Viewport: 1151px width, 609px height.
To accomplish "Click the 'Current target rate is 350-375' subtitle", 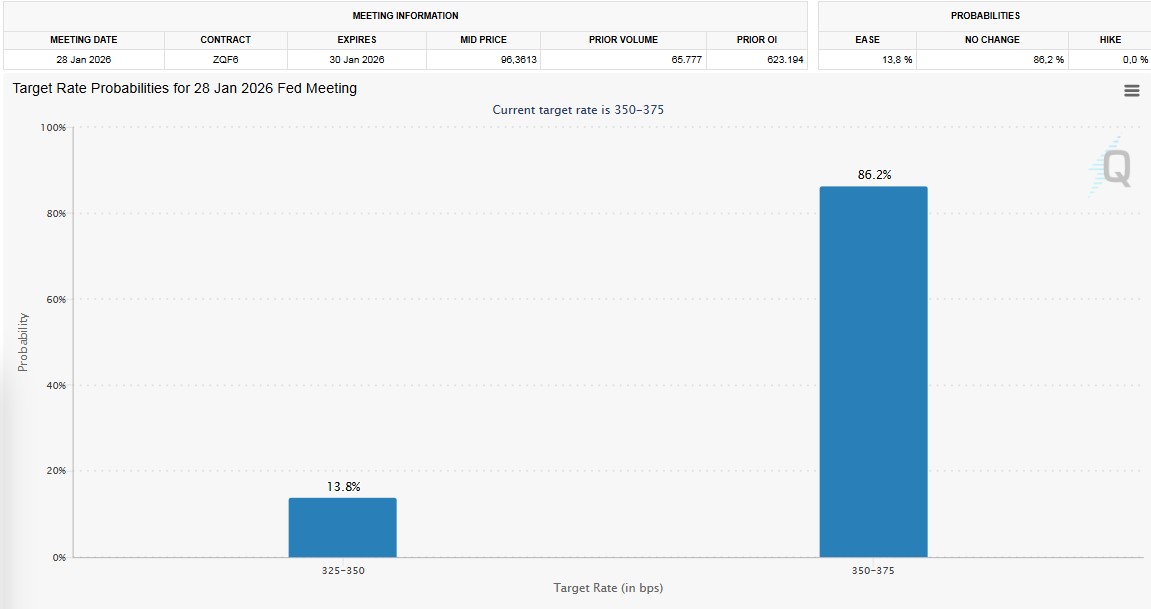I will click(x=577, y=110).
